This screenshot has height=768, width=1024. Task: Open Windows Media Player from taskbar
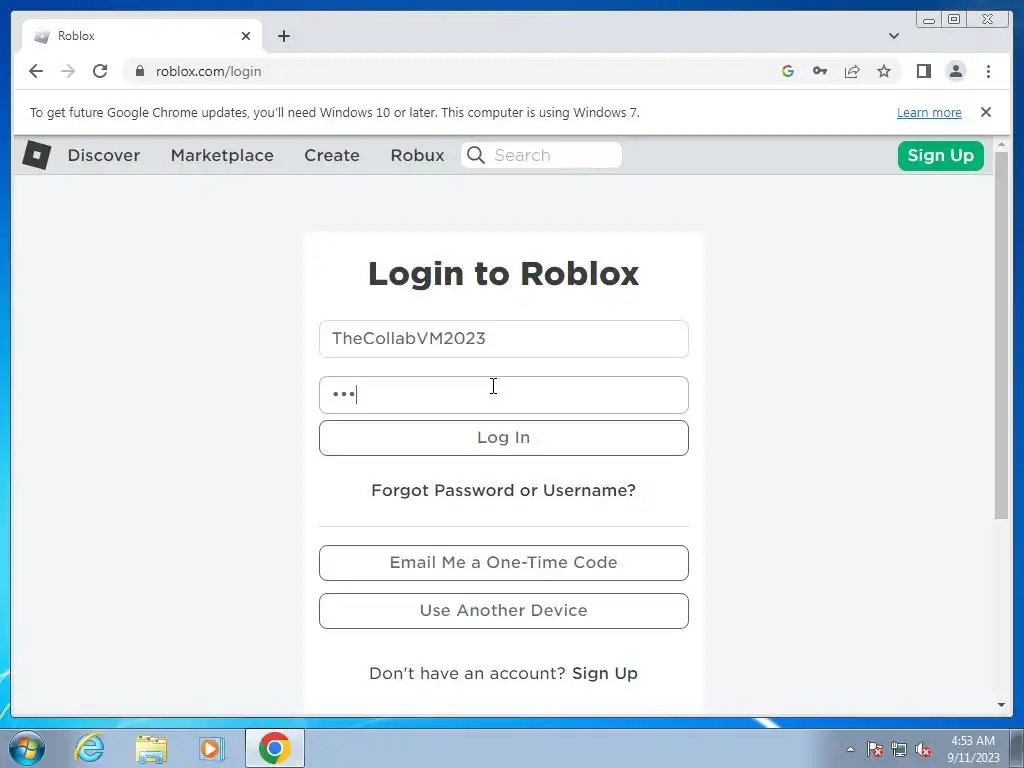(x=212, y=748)
